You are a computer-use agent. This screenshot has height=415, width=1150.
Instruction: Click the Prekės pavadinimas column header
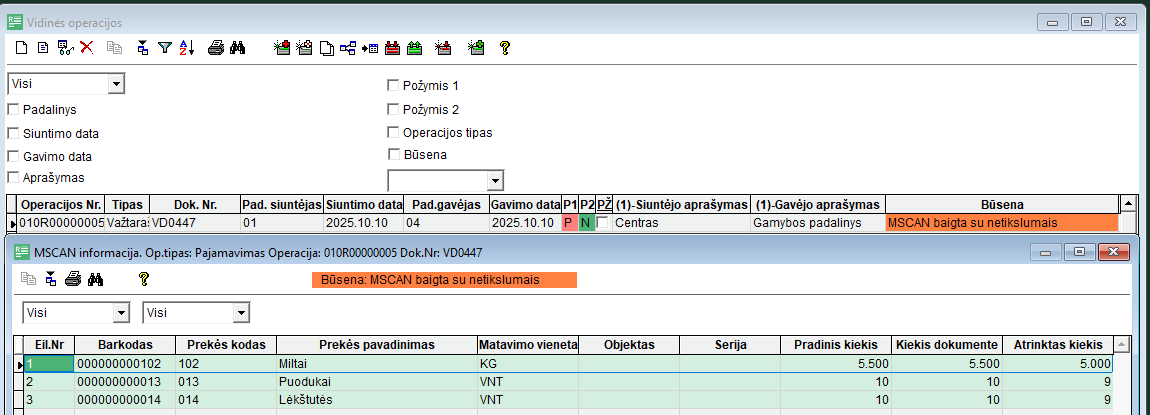click(377, 344)
